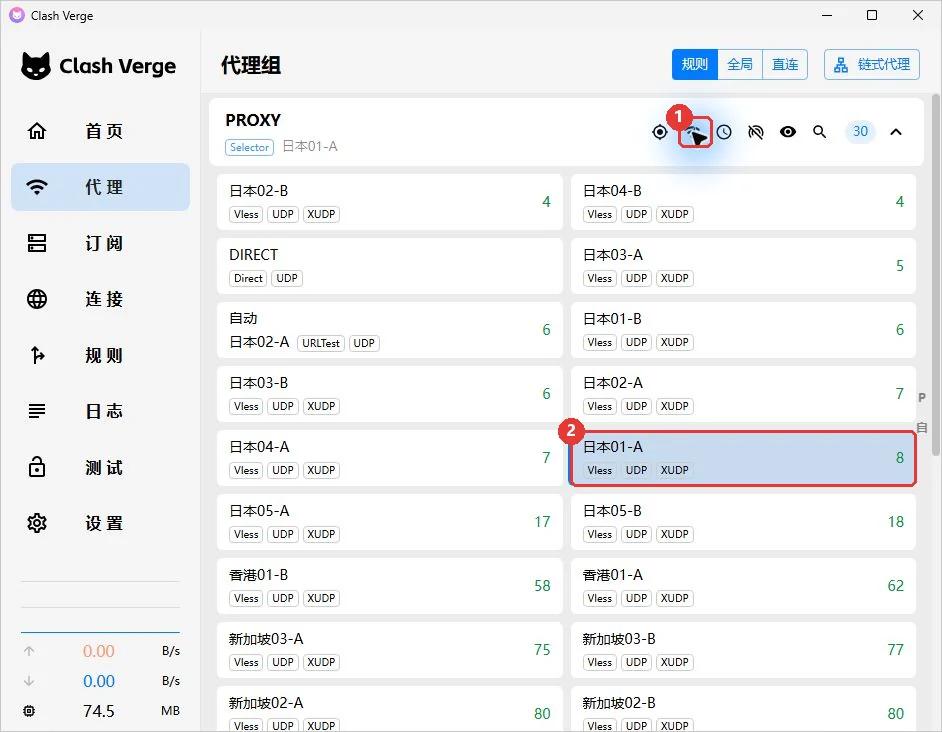Jump to group via 'P' index letter
This screenshot has height=732, width=942.
[922, 397]
